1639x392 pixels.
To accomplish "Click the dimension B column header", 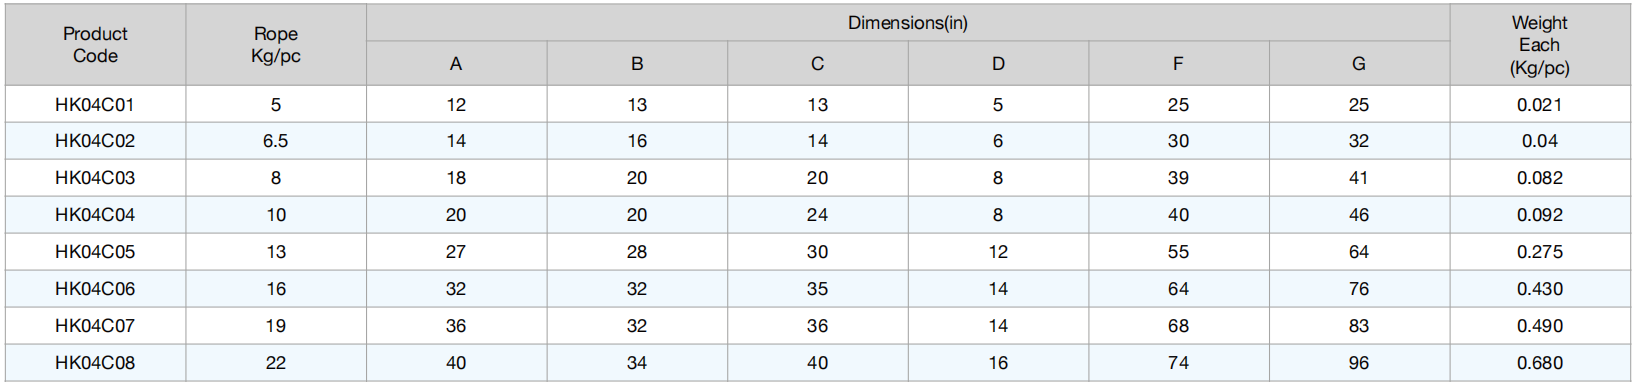I will (637, 64).
